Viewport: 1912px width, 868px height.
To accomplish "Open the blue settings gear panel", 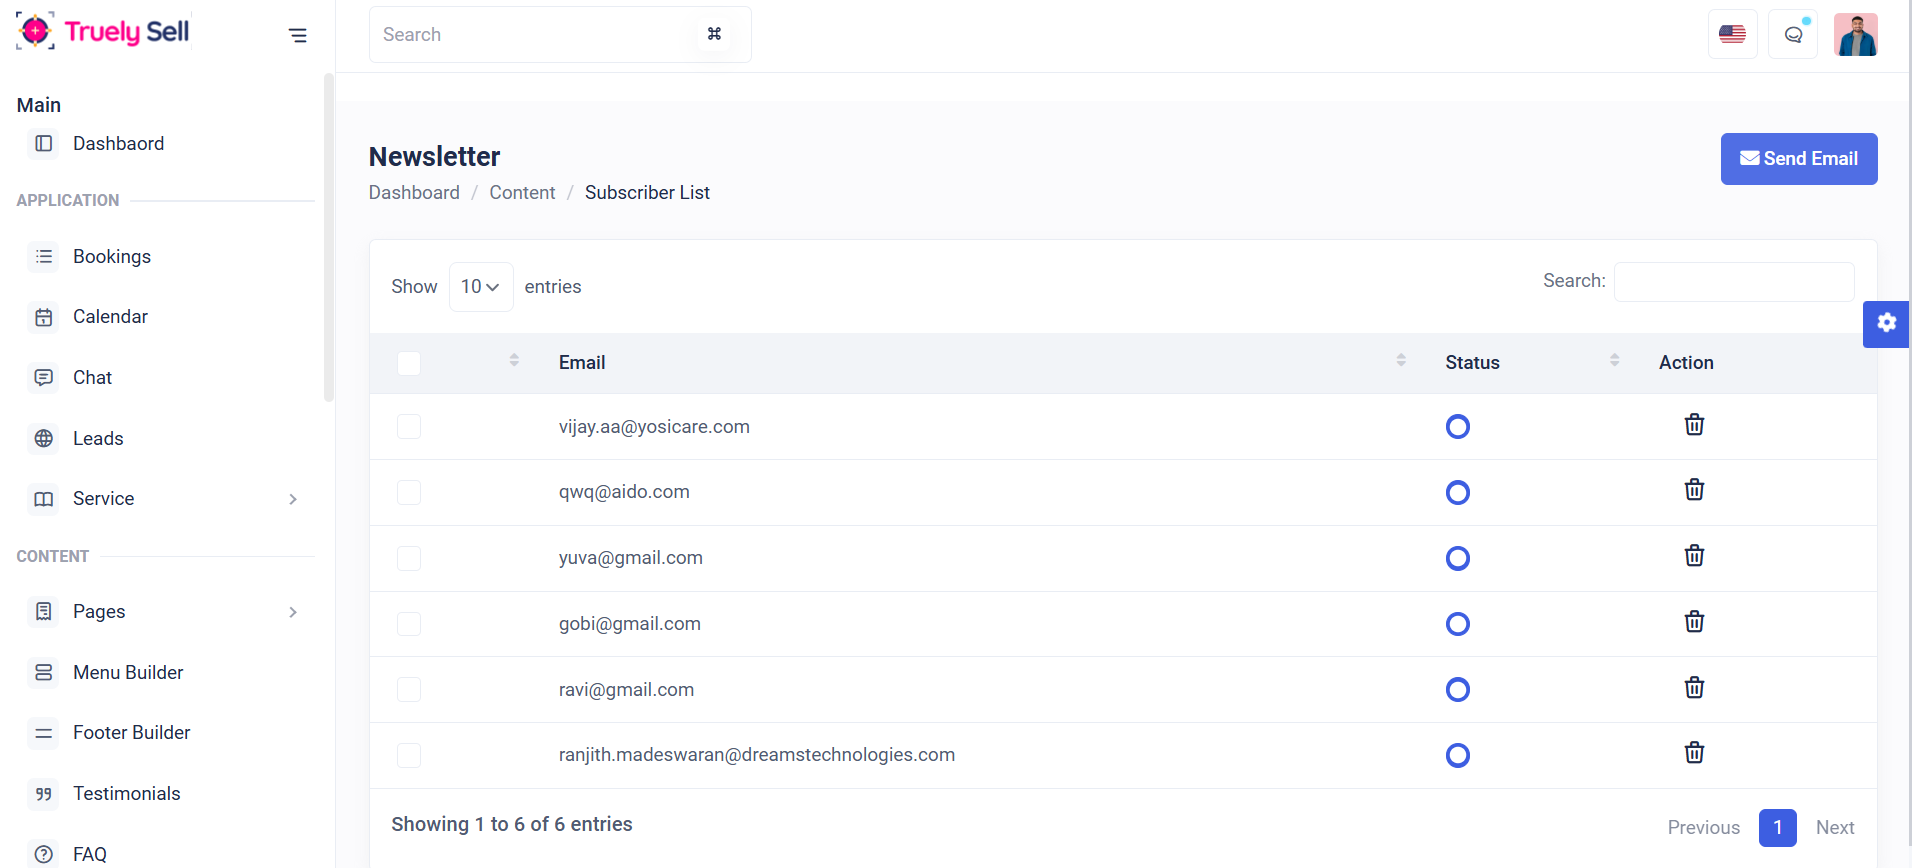I will tap(1886, 323).
